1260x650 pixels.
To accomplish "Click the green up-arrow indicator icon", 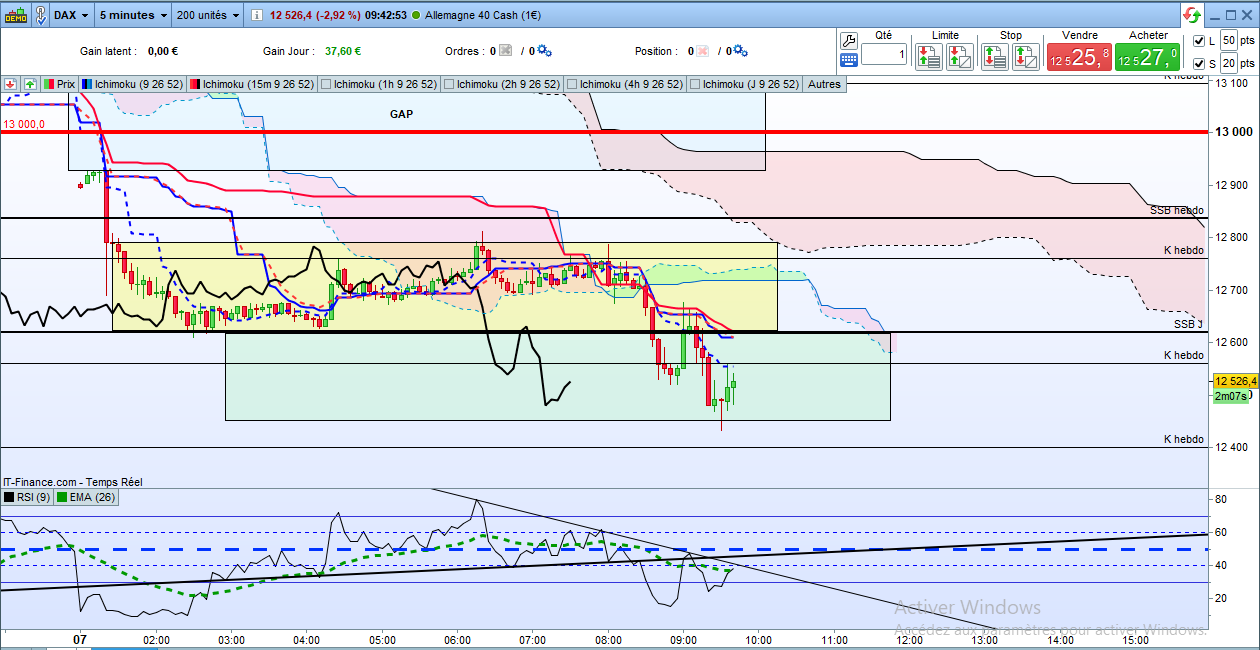I will [x=30, y=84].
